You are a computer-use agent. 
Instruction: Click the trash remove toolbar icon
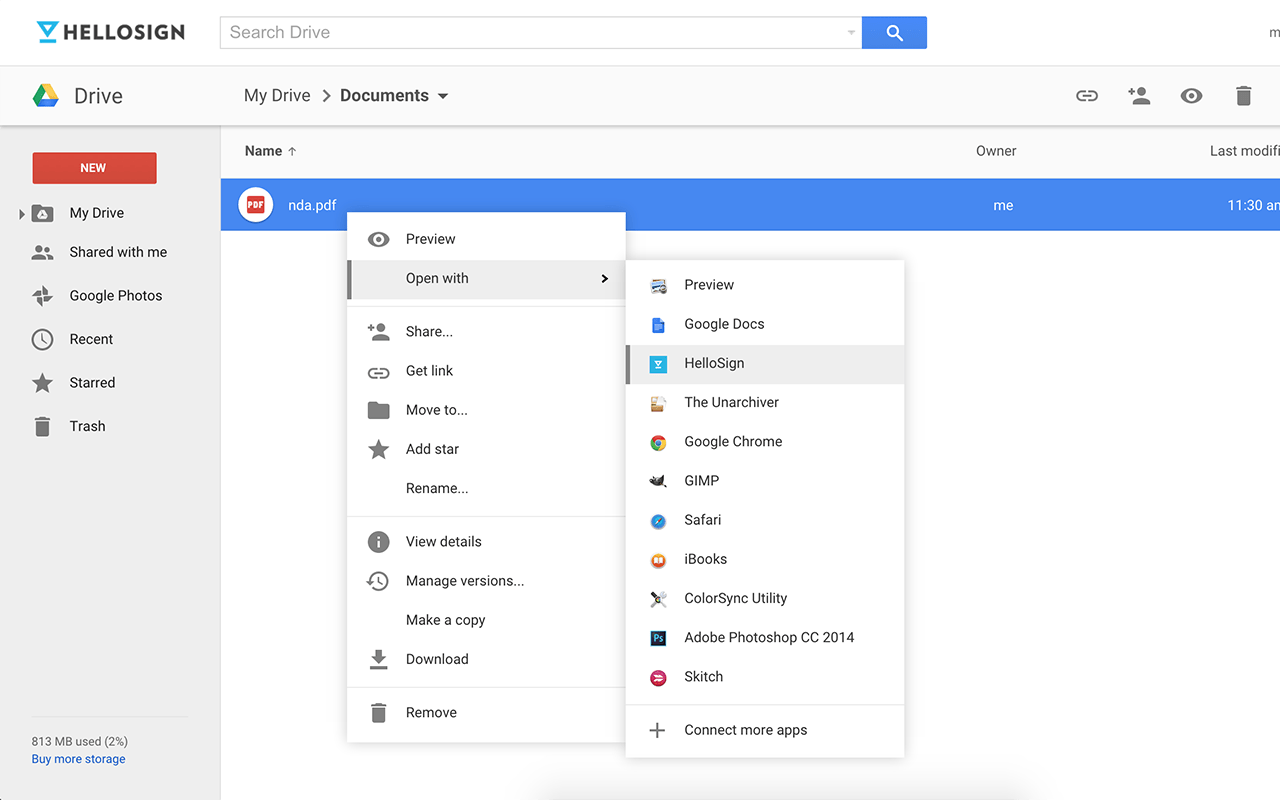(1243, 96)
